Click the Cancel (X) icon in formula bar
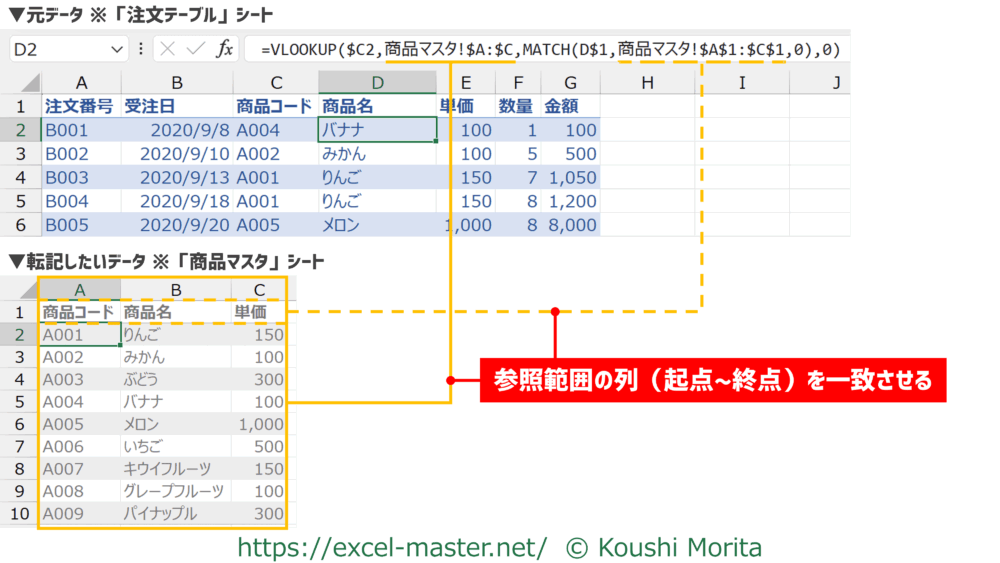1000x563 pixels. pyautogui.click(x=168, y=49)
